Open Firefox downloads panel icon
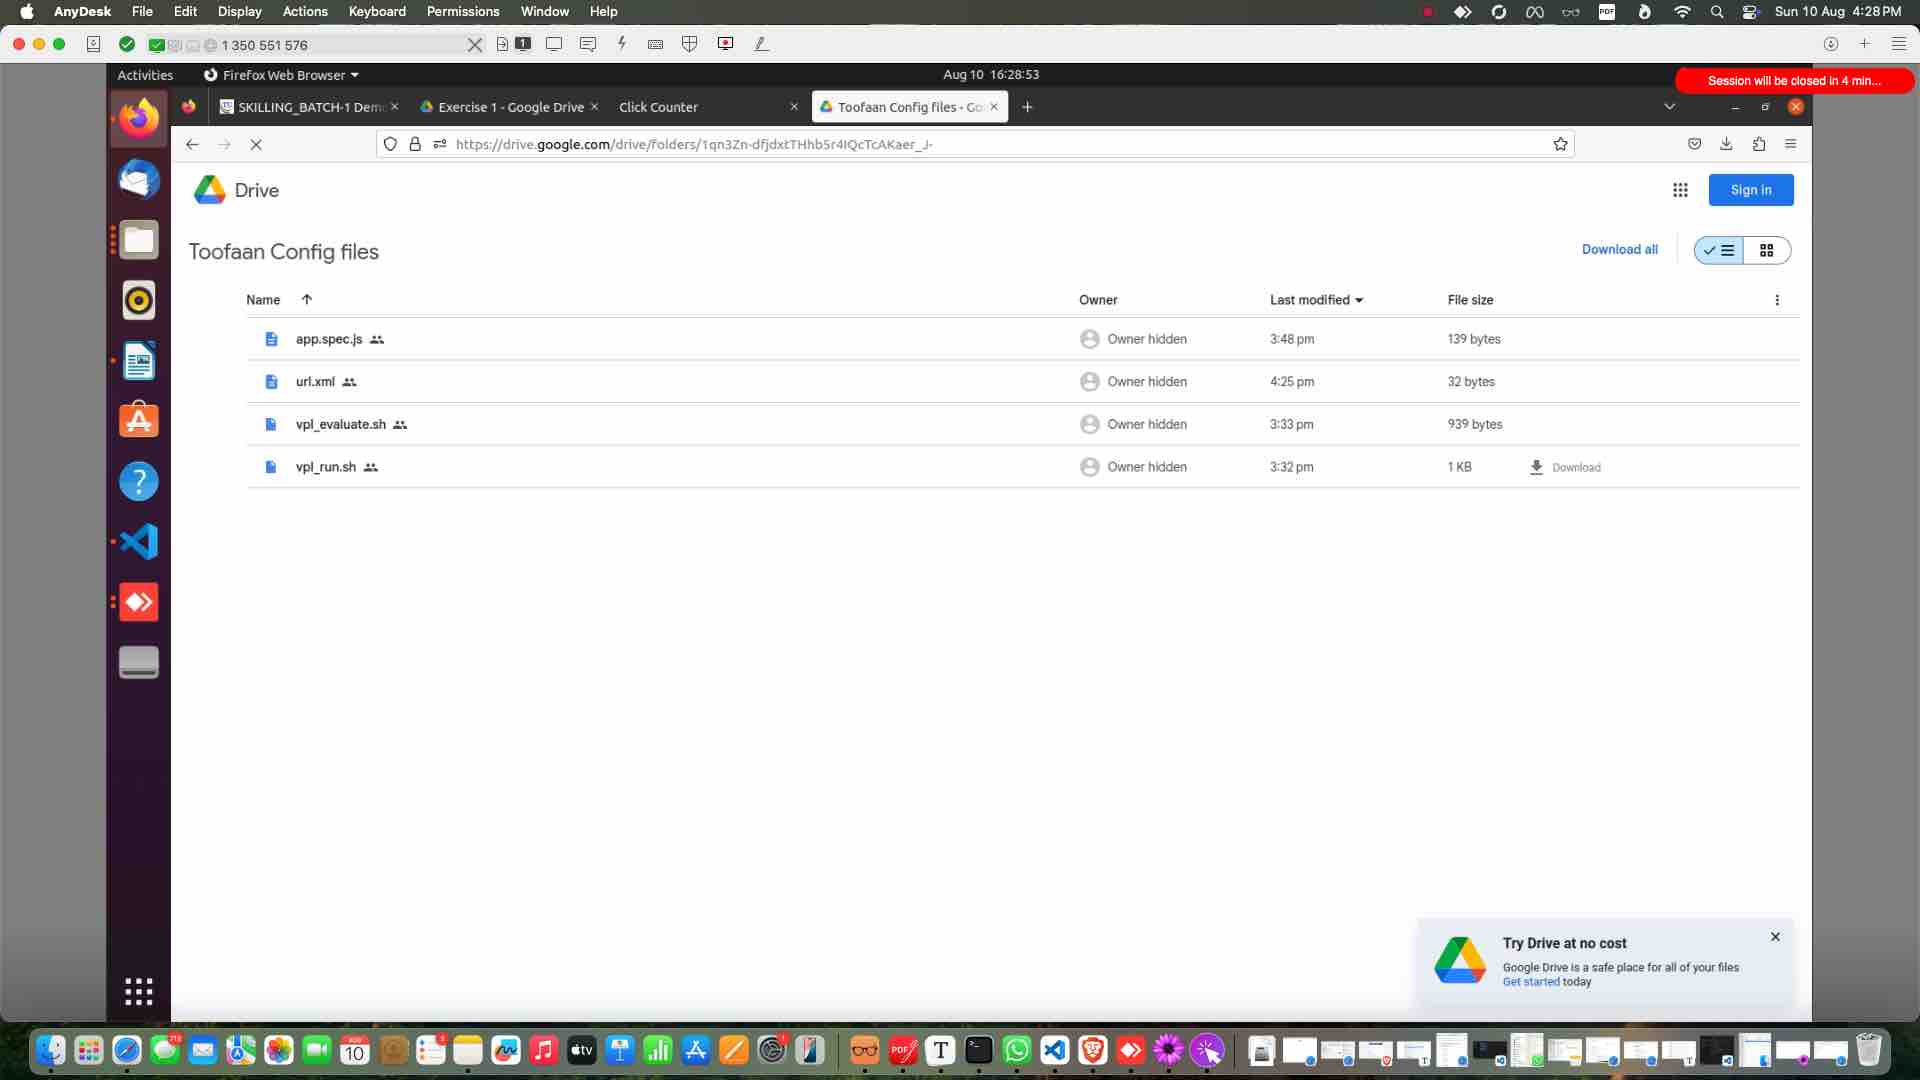The width and height of the screenshot is (1920, 1080). 1726,144
